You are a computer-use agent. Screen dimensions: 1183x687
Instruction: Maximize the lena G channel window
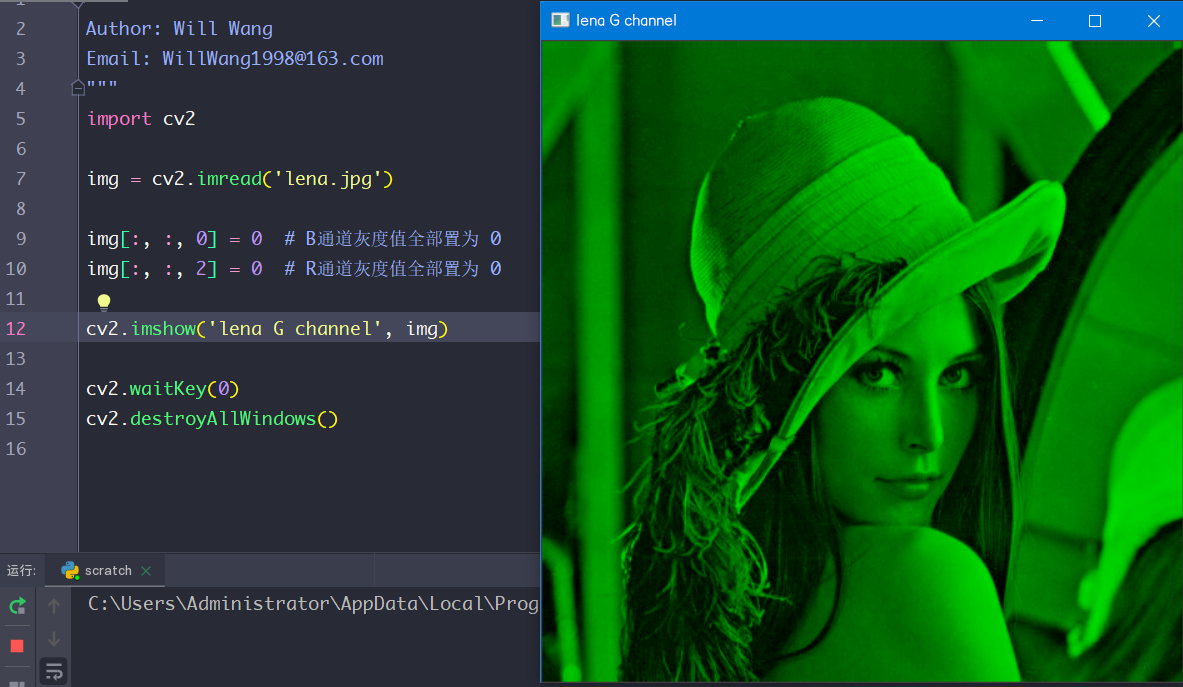click(x=1095, y=20)
